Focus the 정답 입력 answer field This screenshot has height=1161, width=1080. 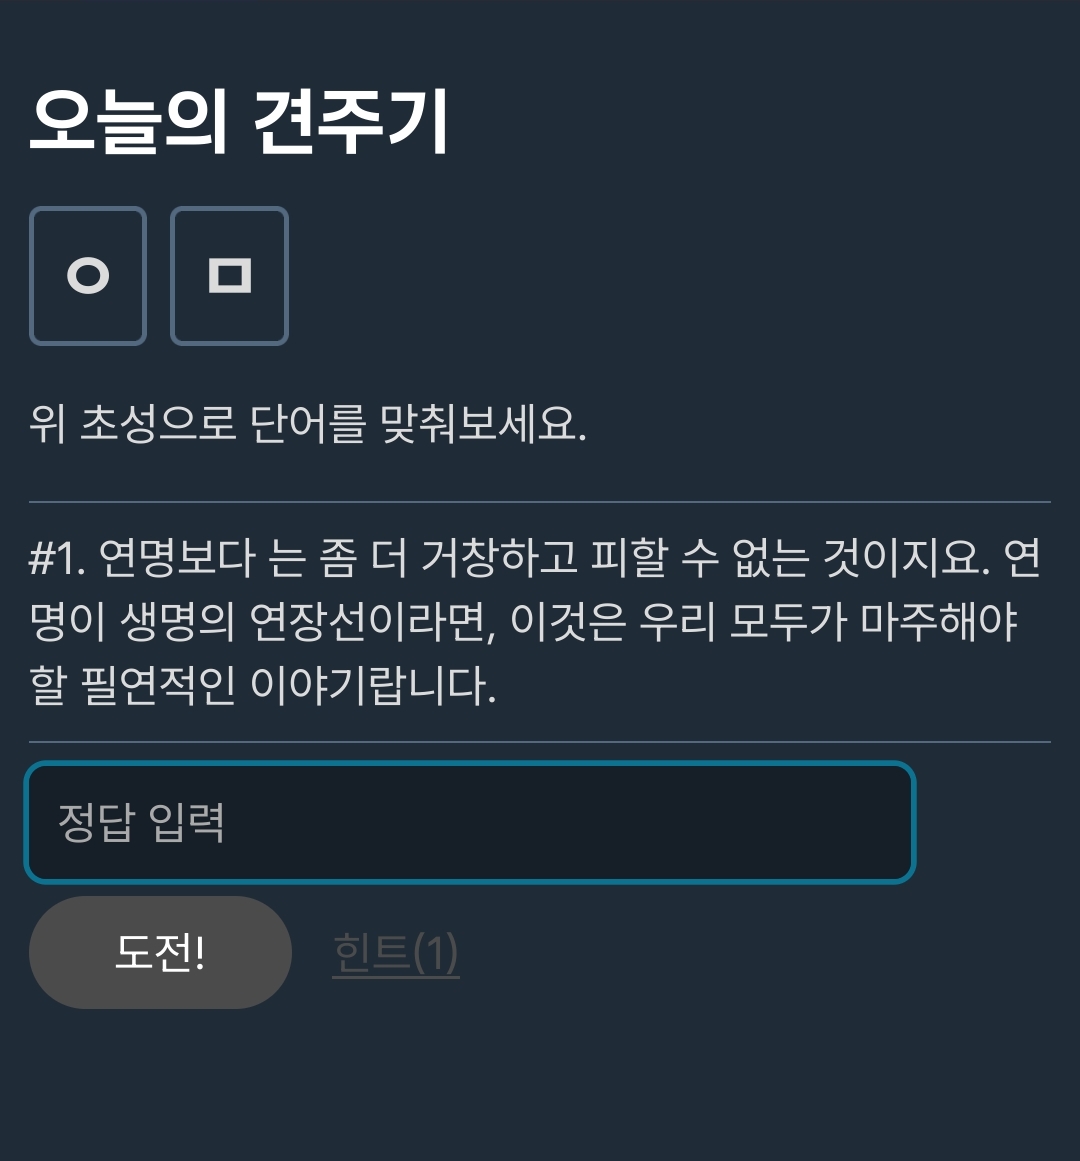(469, 822)
